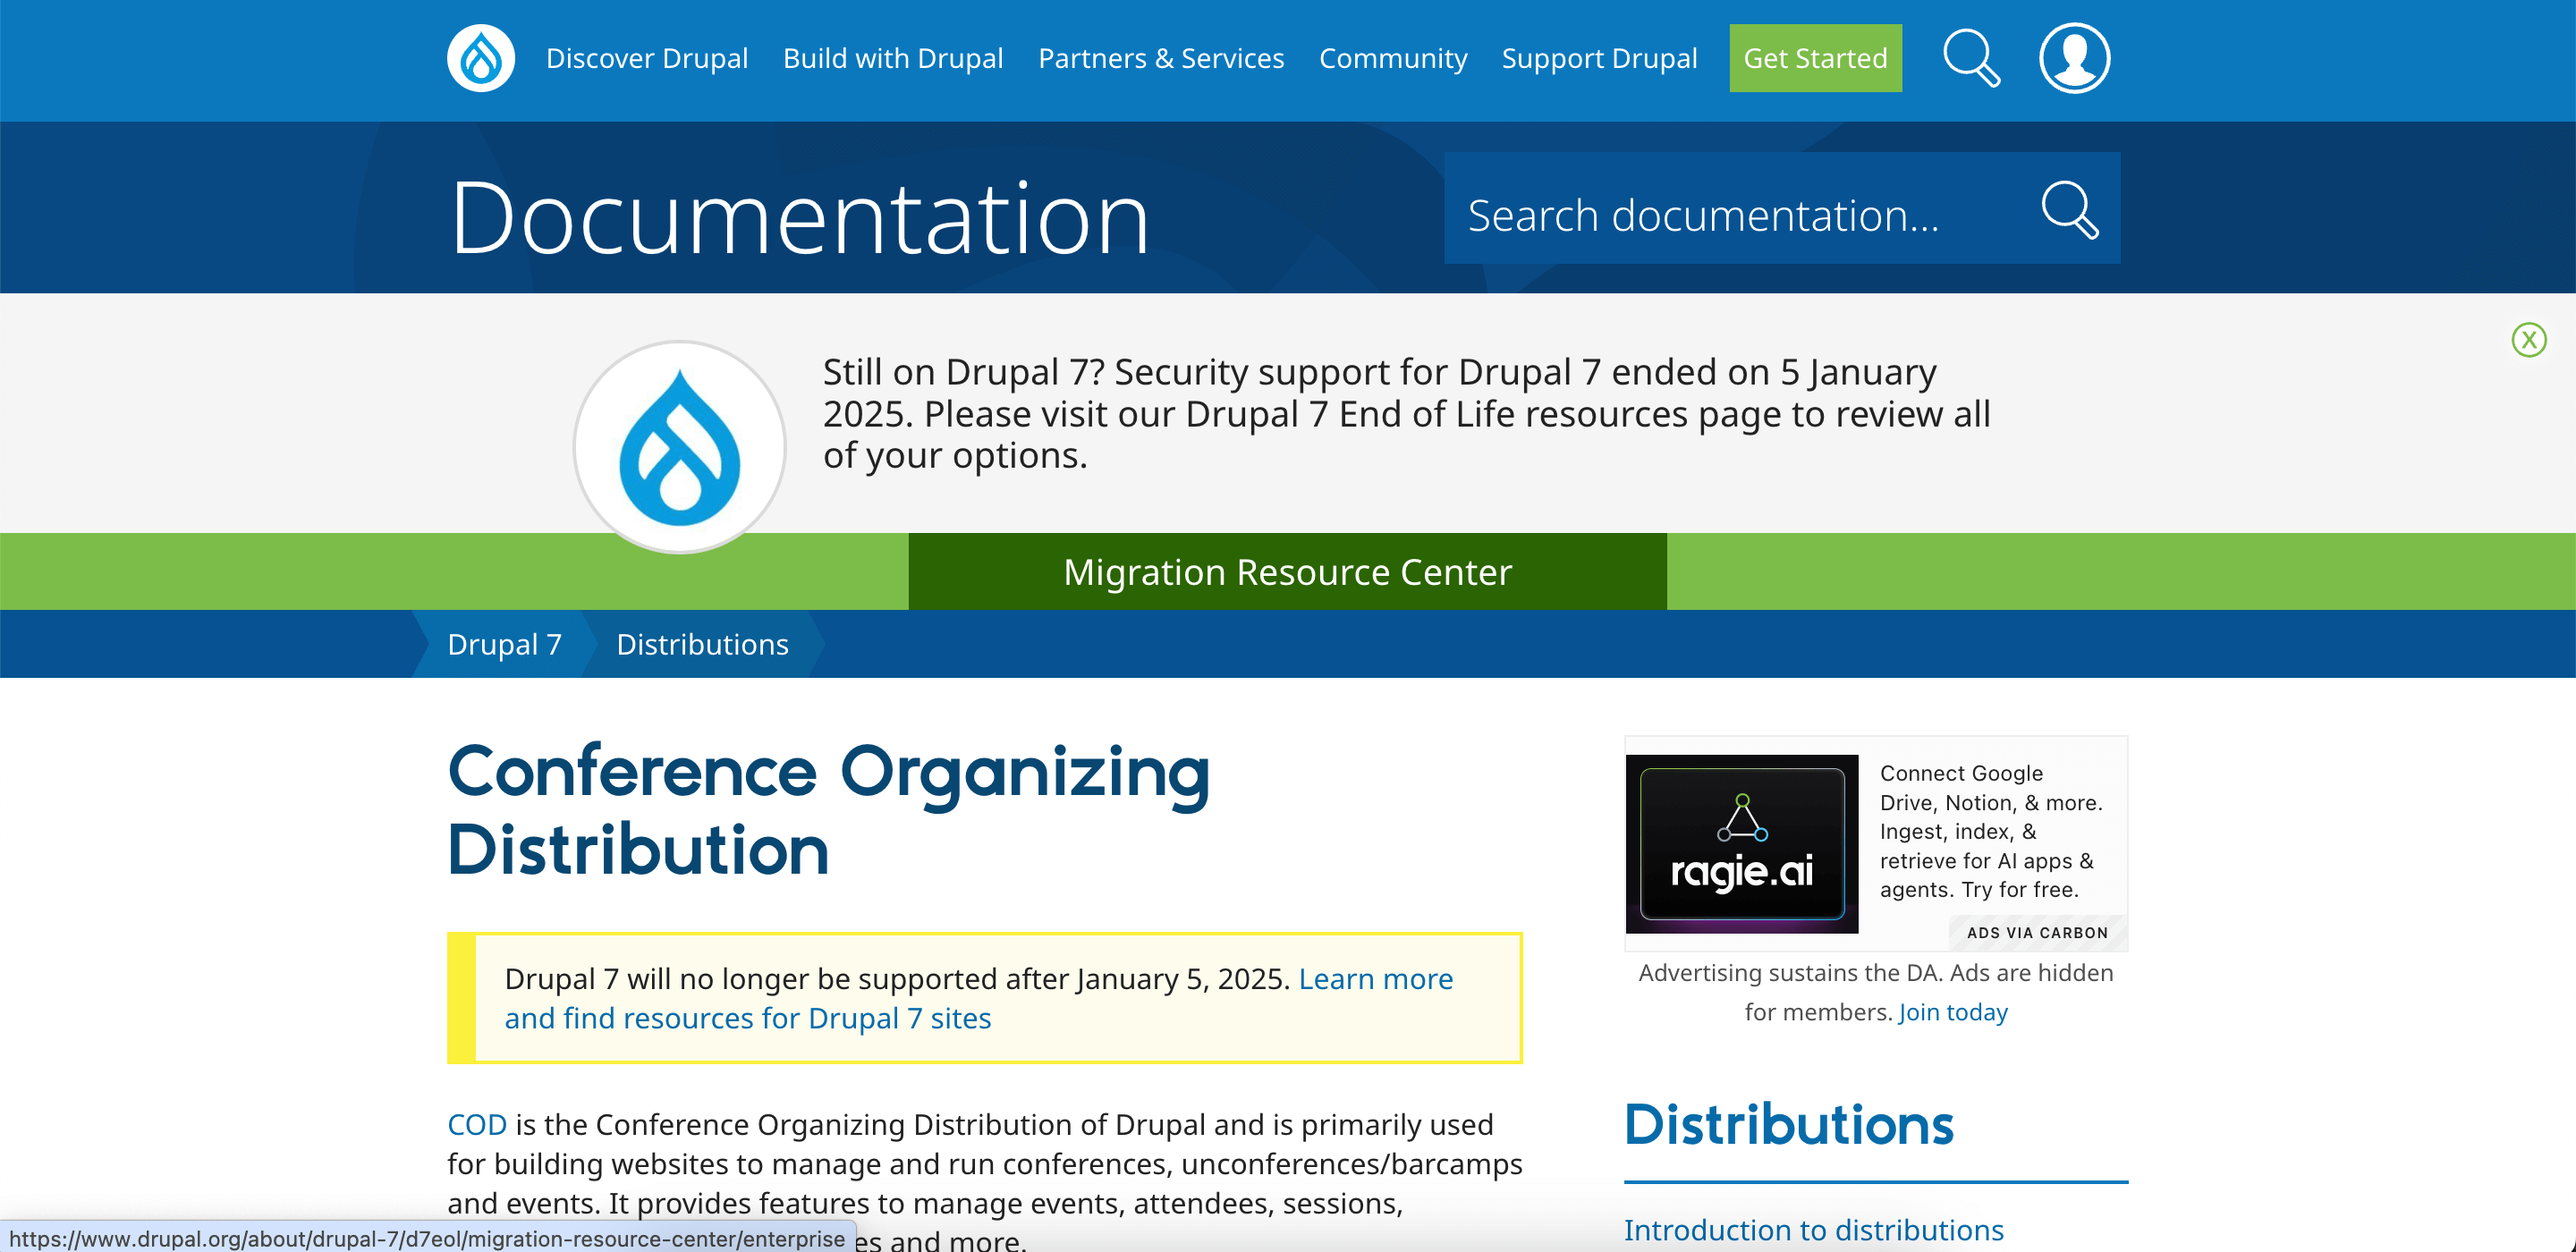Screen dimensions: 2576x1252
Task: Click the ragie.ai advertisement image
Action: click(x=1743, y=843)
